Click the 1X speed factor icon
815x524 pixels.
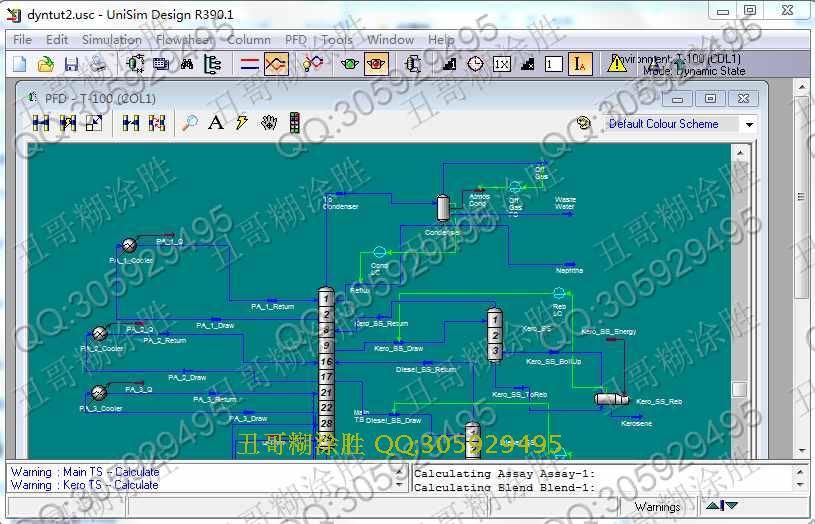(502, 64)
